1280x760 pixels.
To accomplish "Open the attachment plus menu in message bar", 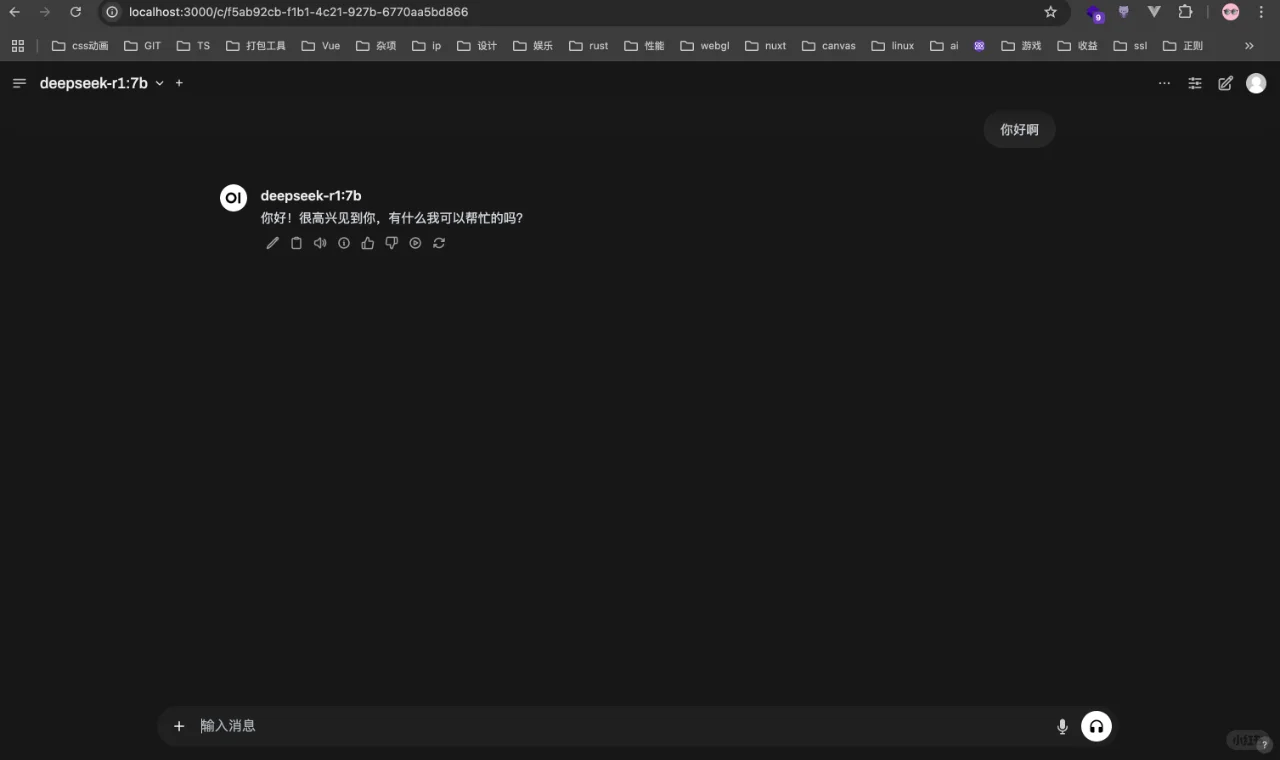I will [x=179, y=726].
